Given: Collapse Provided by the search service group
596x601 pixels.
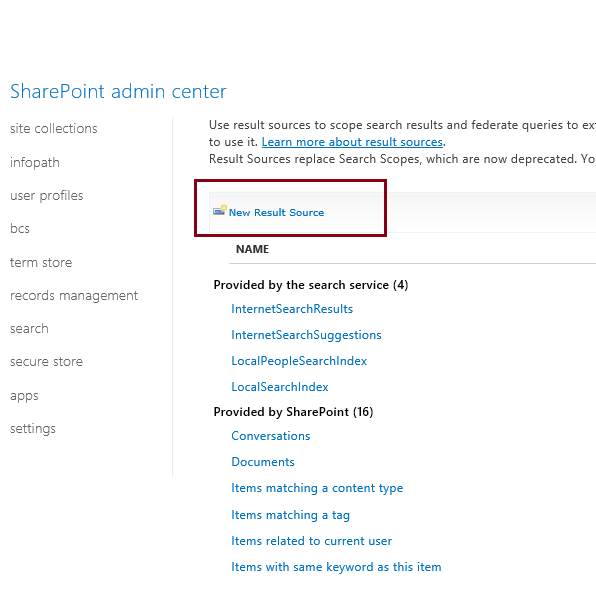Looking at the screenshot, I should point(311,285).
